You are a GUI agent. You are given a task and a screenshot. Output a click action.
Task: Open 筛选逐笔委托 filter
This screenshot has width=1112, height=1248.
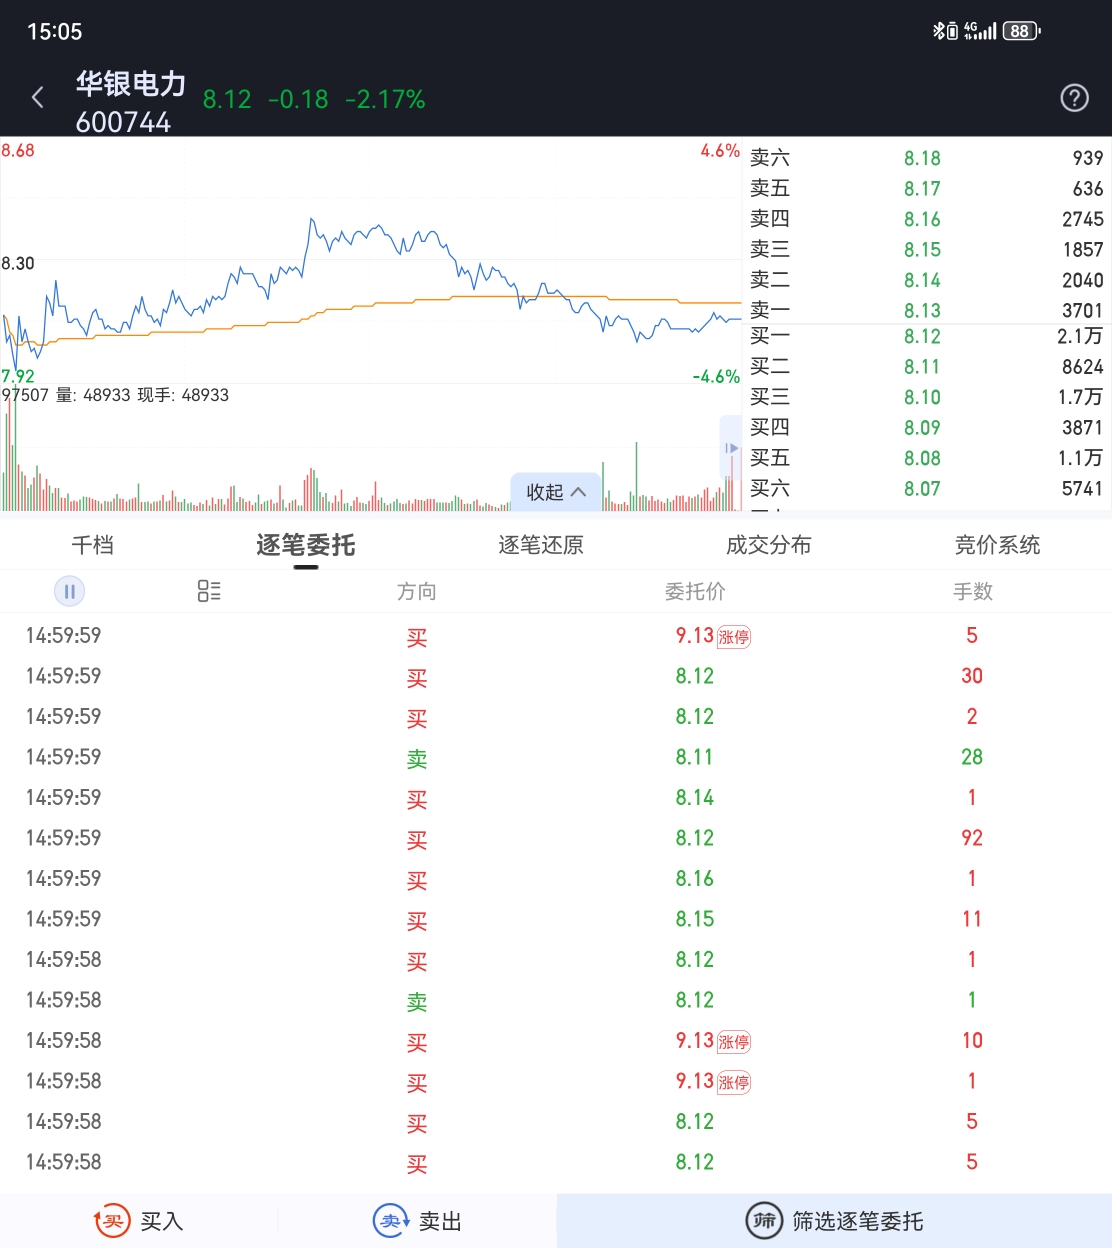click(x=834, y=1221)
